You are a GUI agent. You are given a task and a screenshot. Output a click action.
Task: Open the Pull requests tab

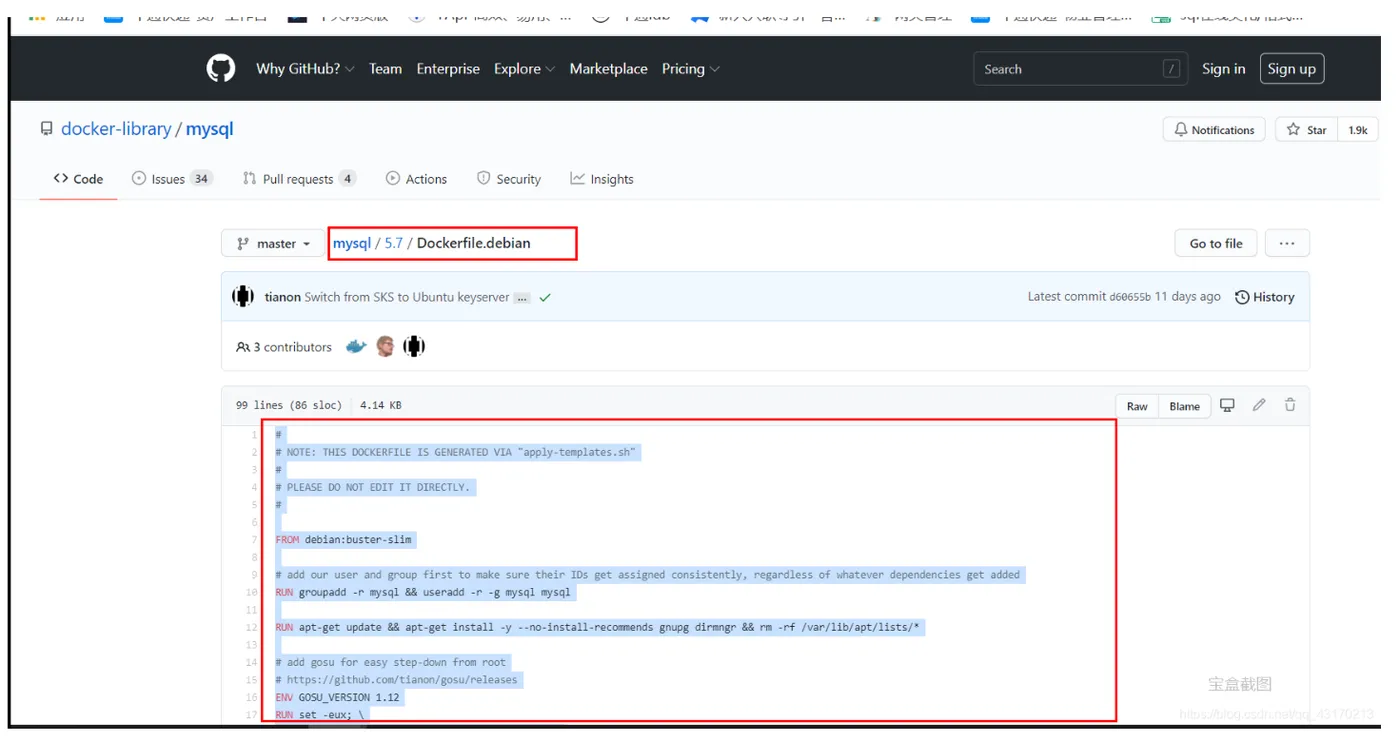click(299, 179)
